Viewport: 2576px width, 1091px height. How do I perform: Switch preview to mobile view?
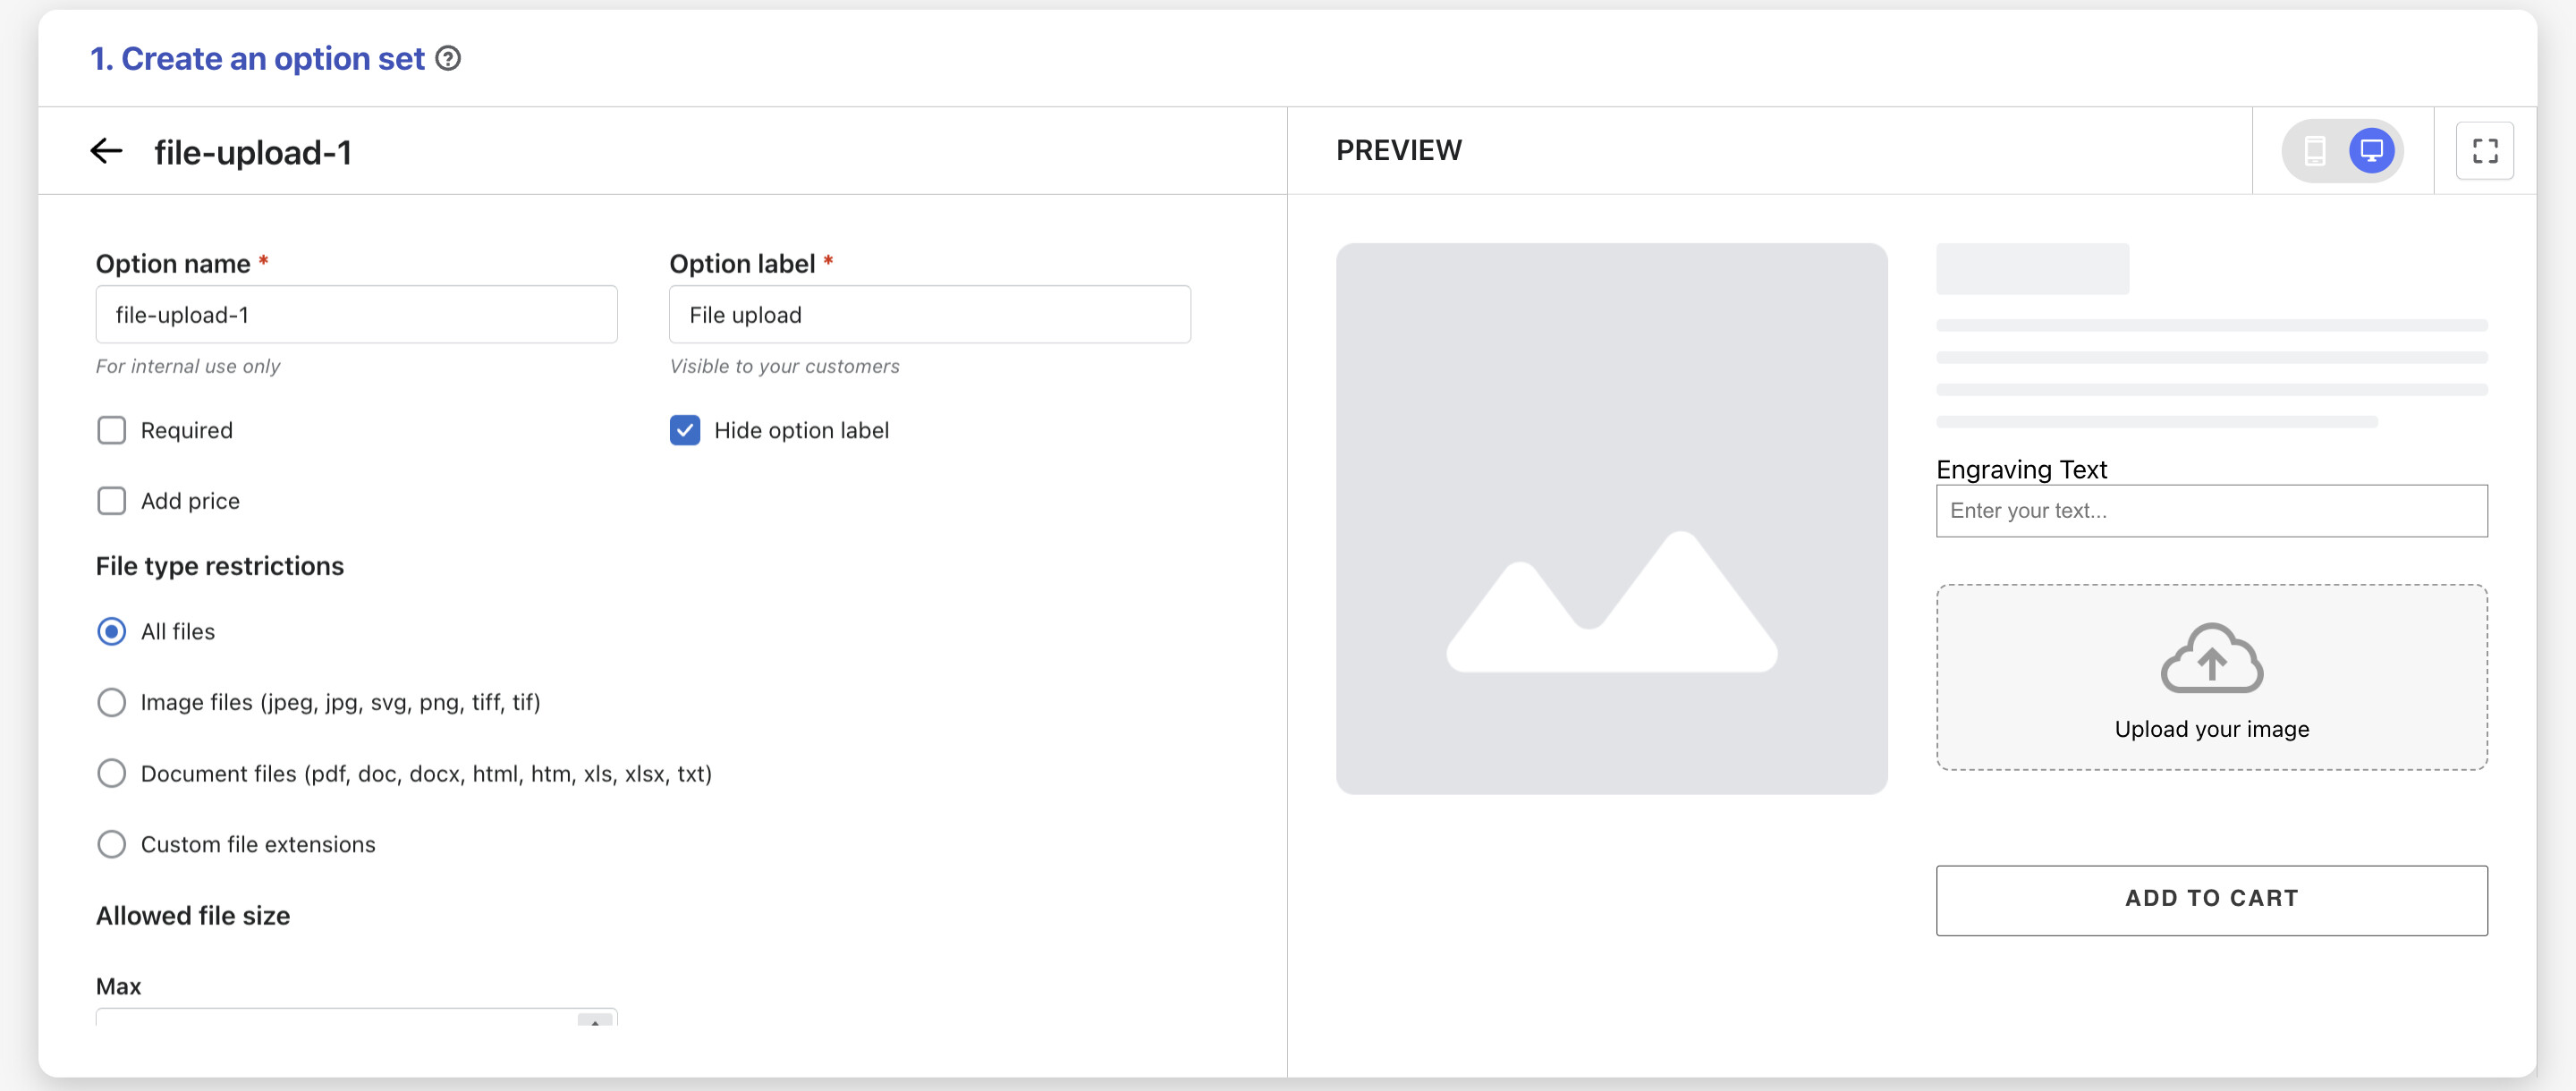pos(2314,151)
